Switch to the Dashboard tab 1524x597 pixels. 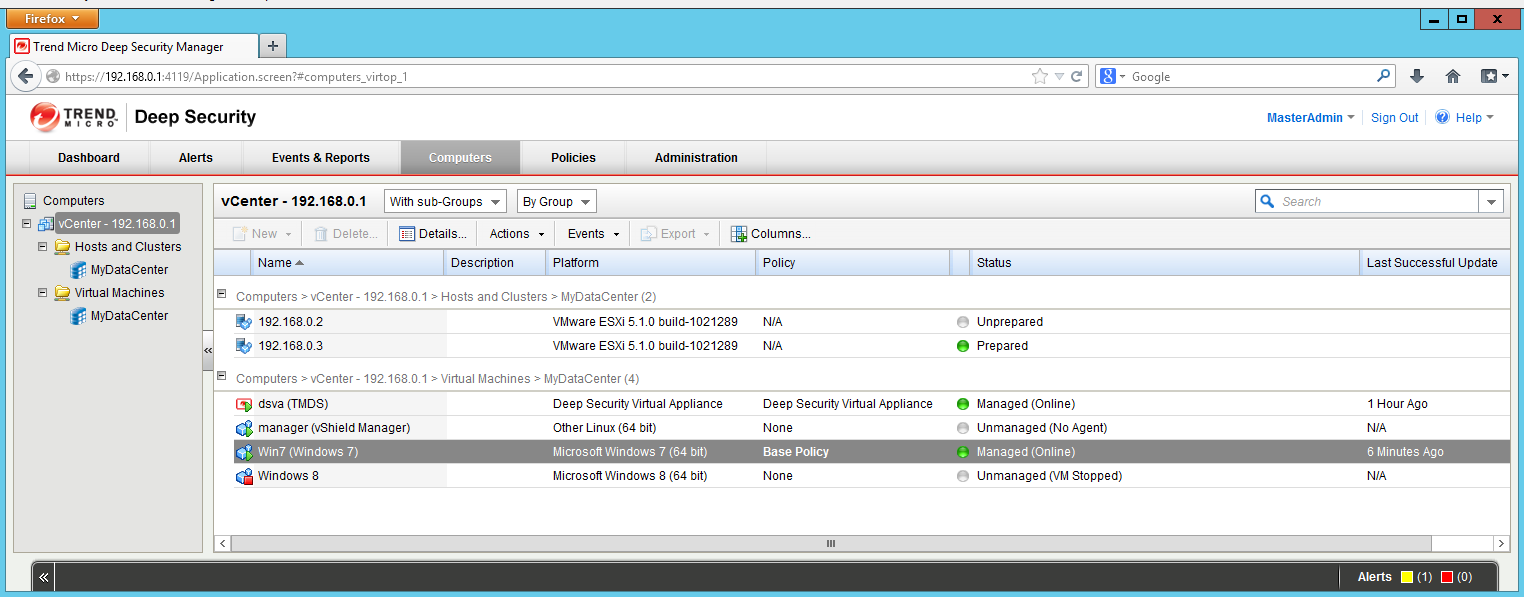point(89,158)
